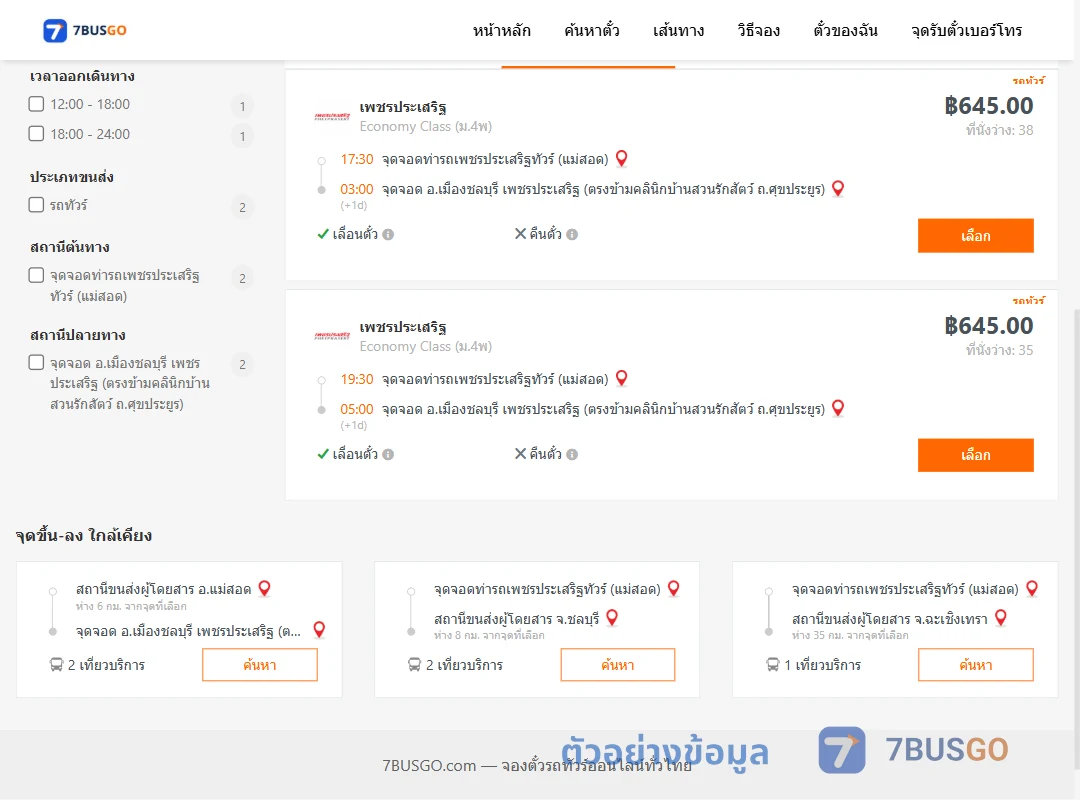Open map pin for 03:00 arrival stop
The height and width of the screenshot is (800, 1080).
[838, 188]
